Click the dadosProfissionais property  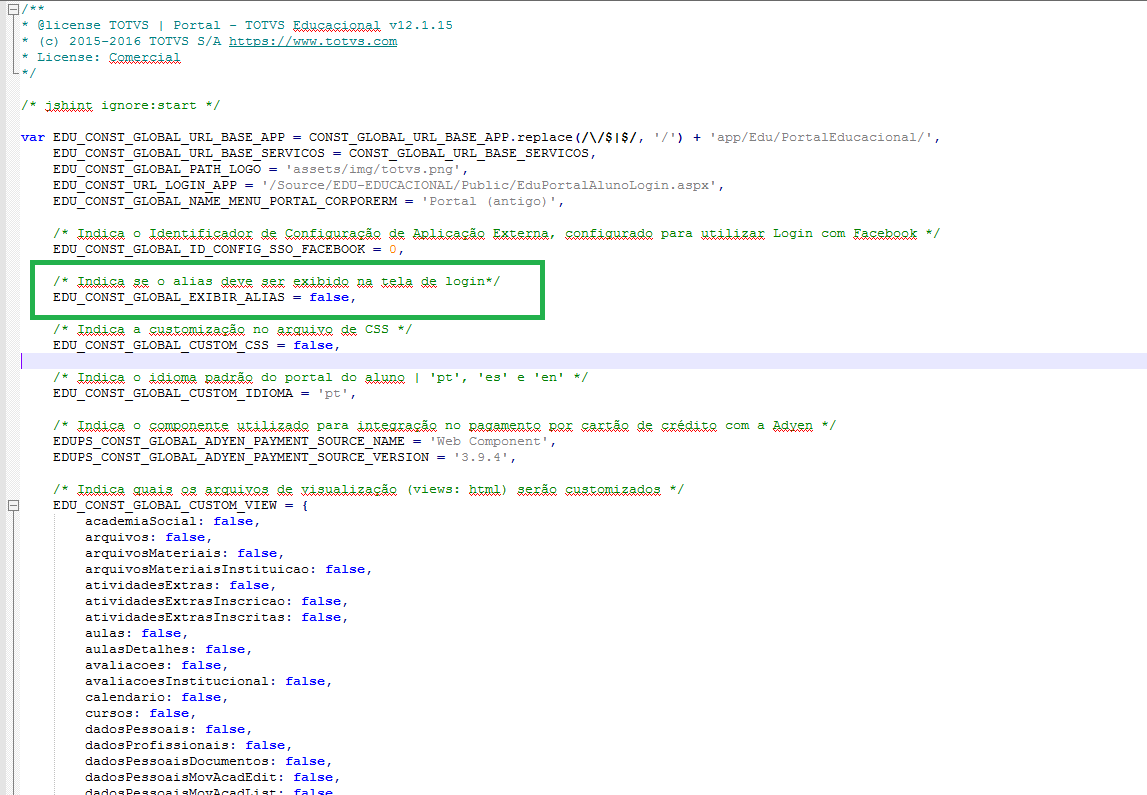tap(161, 746)
